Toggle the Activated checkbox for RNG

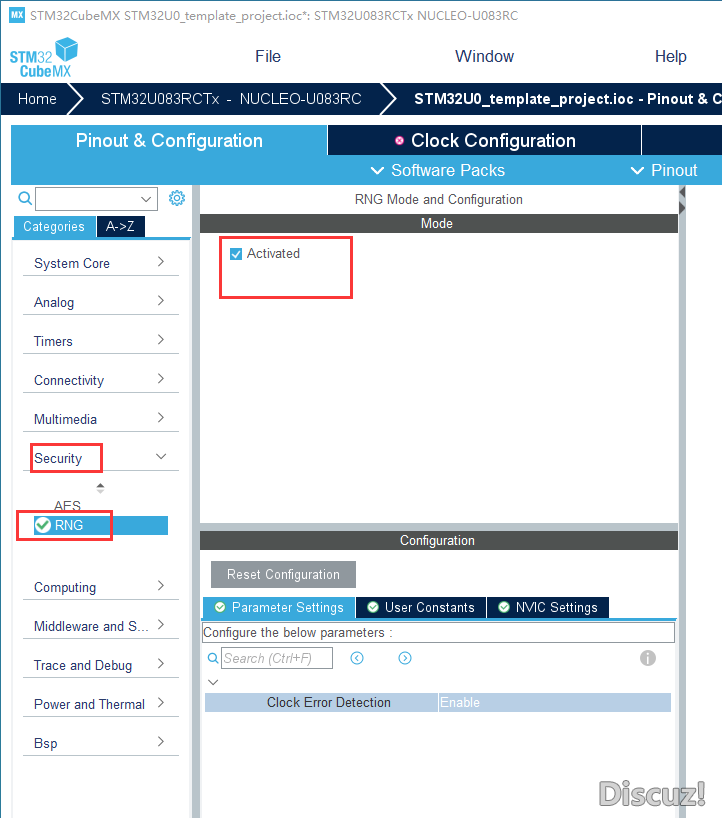(x=236, y=254)
